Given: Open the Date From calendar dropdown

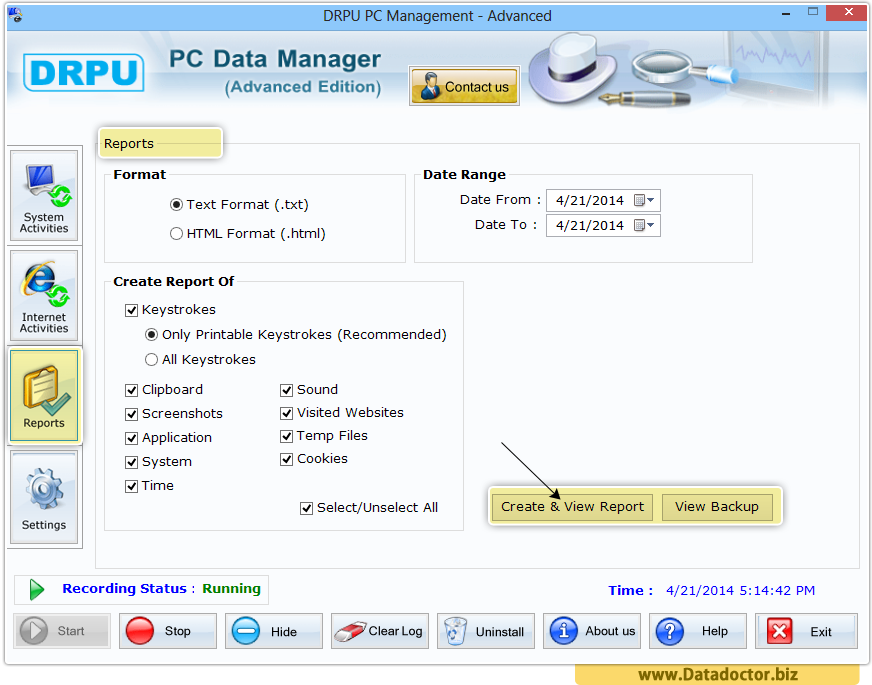Looking at the screenshot, I should [645, 200].
